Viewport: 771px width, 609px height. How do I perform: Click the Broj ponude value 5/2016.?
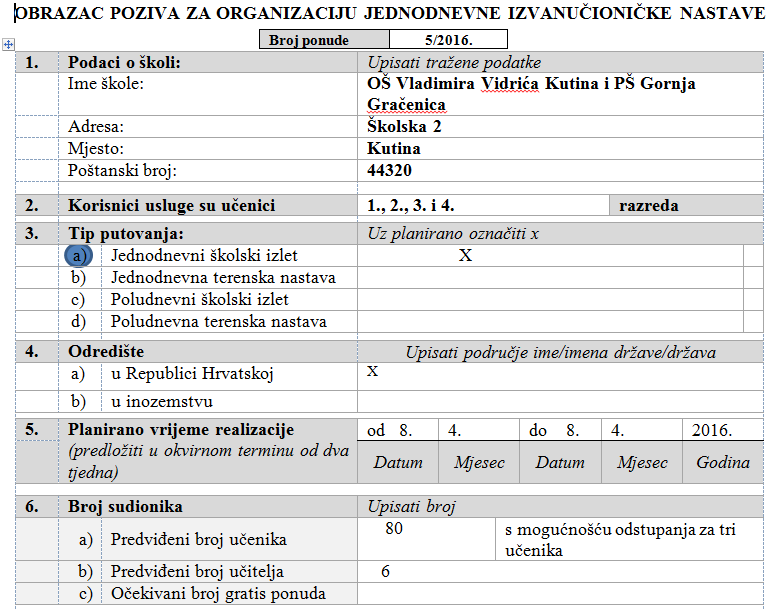[448, 40]
